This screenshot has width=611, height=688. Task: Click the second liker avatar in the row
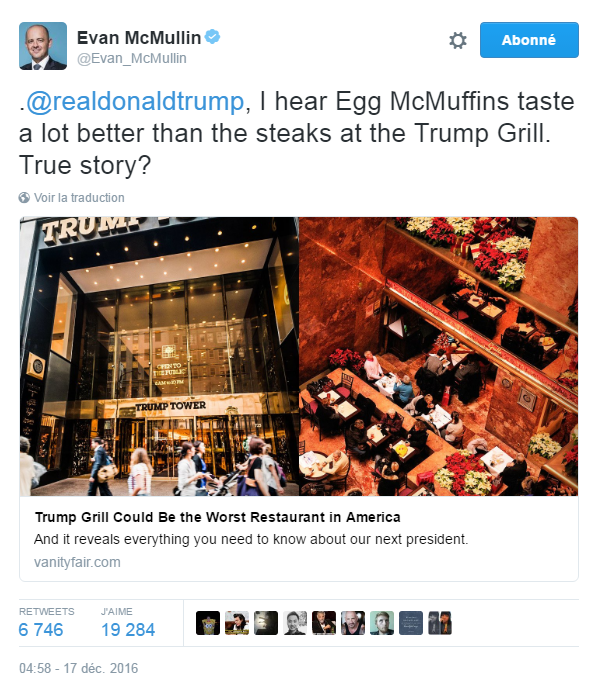pyautogui.click(x=237, y=623)
